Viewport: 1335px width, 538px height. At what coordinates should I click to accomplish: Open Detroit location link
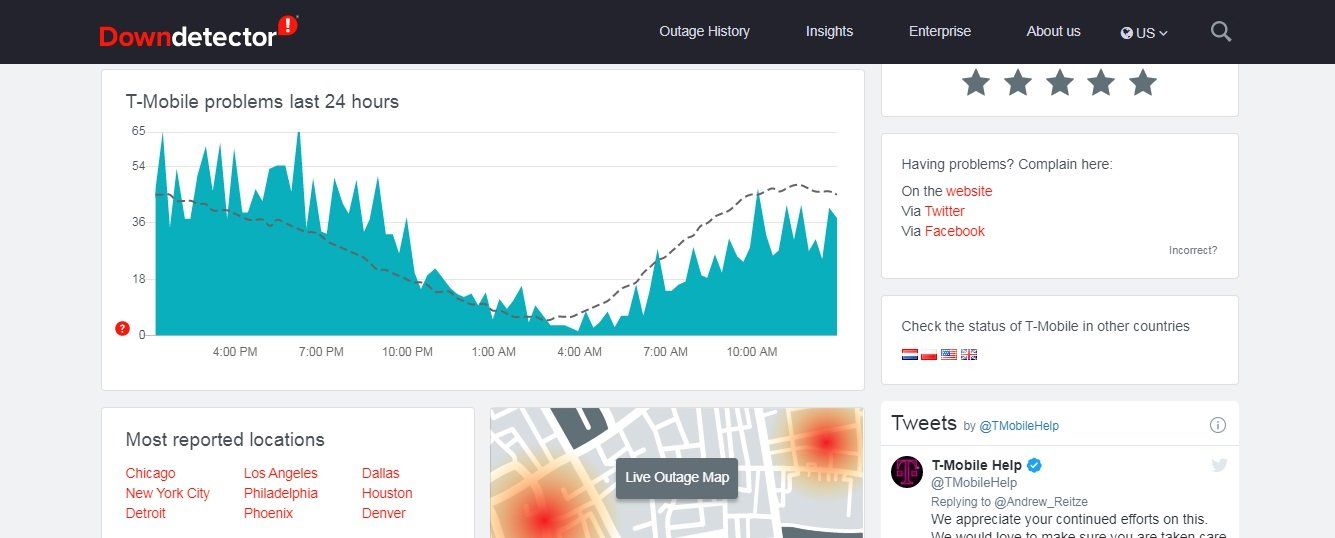point(146,513)
